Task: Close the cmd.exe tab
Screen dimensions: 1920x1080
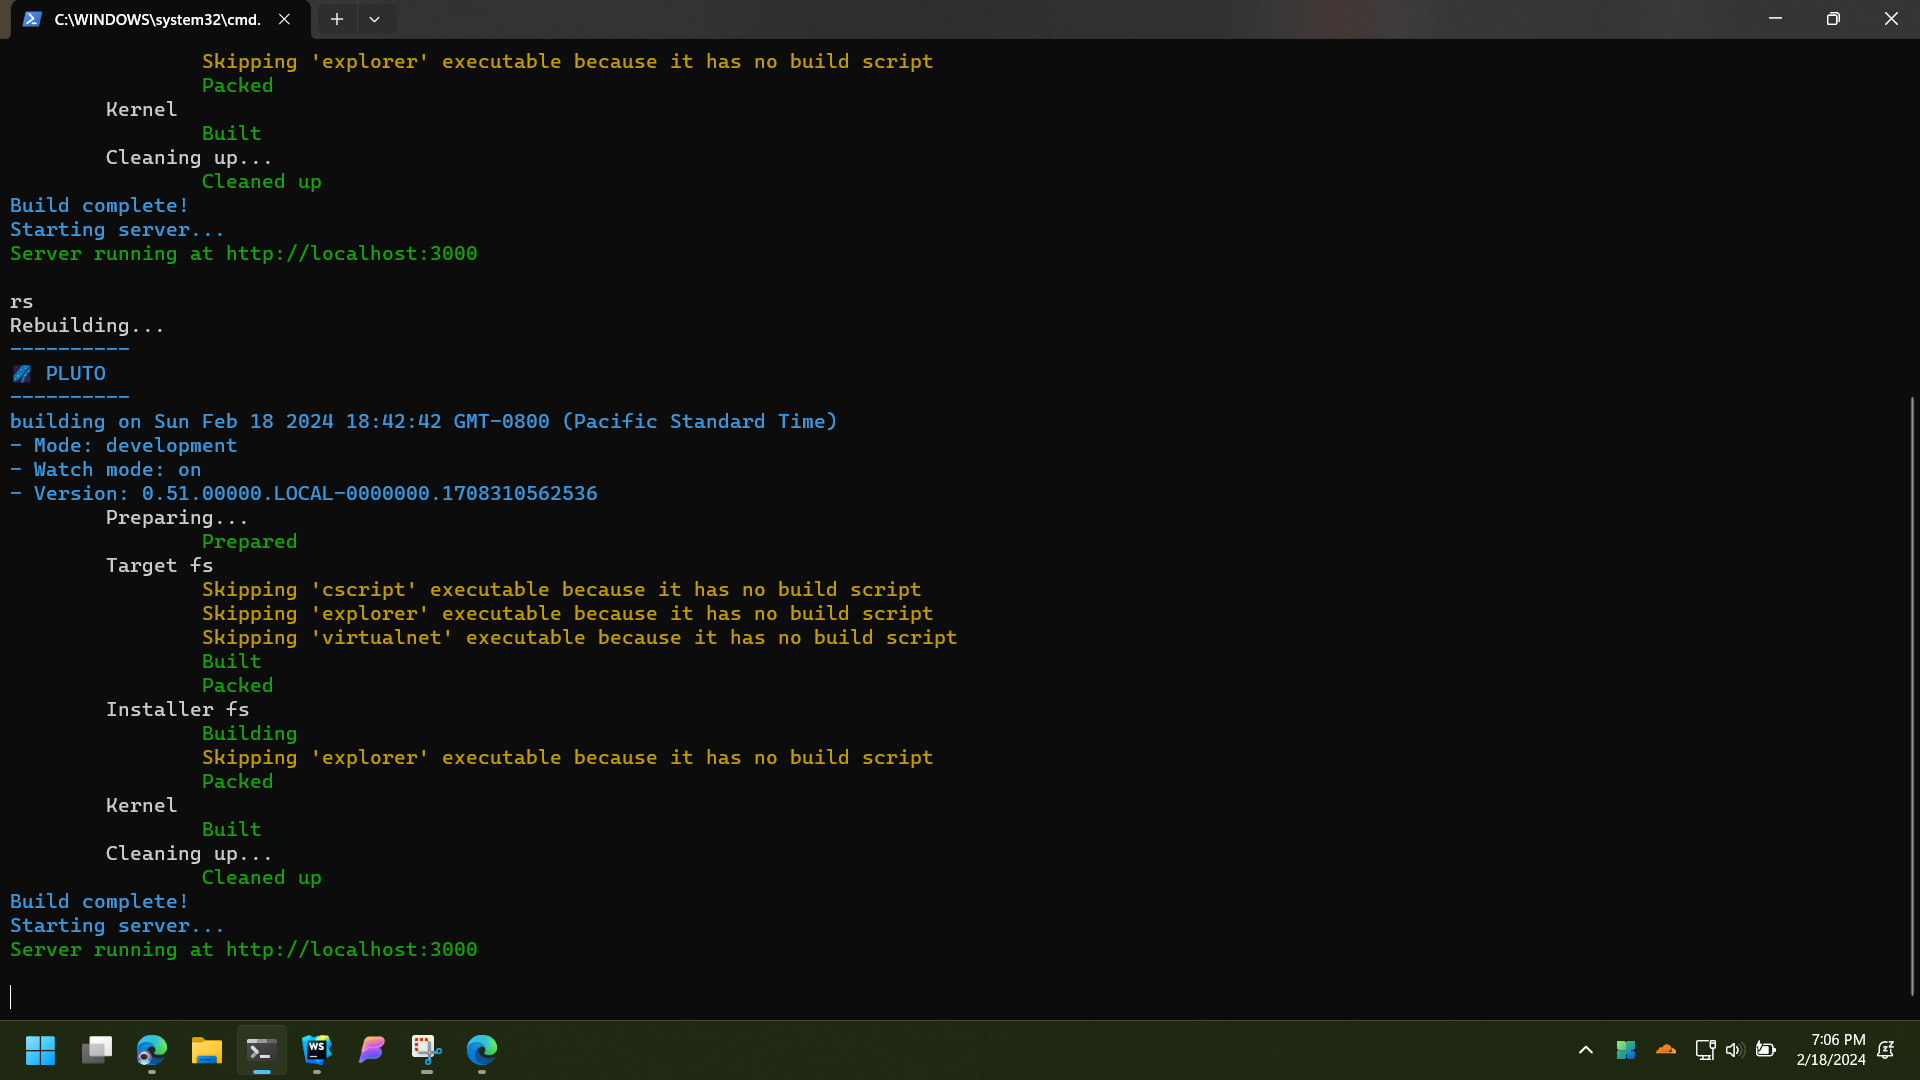Action: 285,19
